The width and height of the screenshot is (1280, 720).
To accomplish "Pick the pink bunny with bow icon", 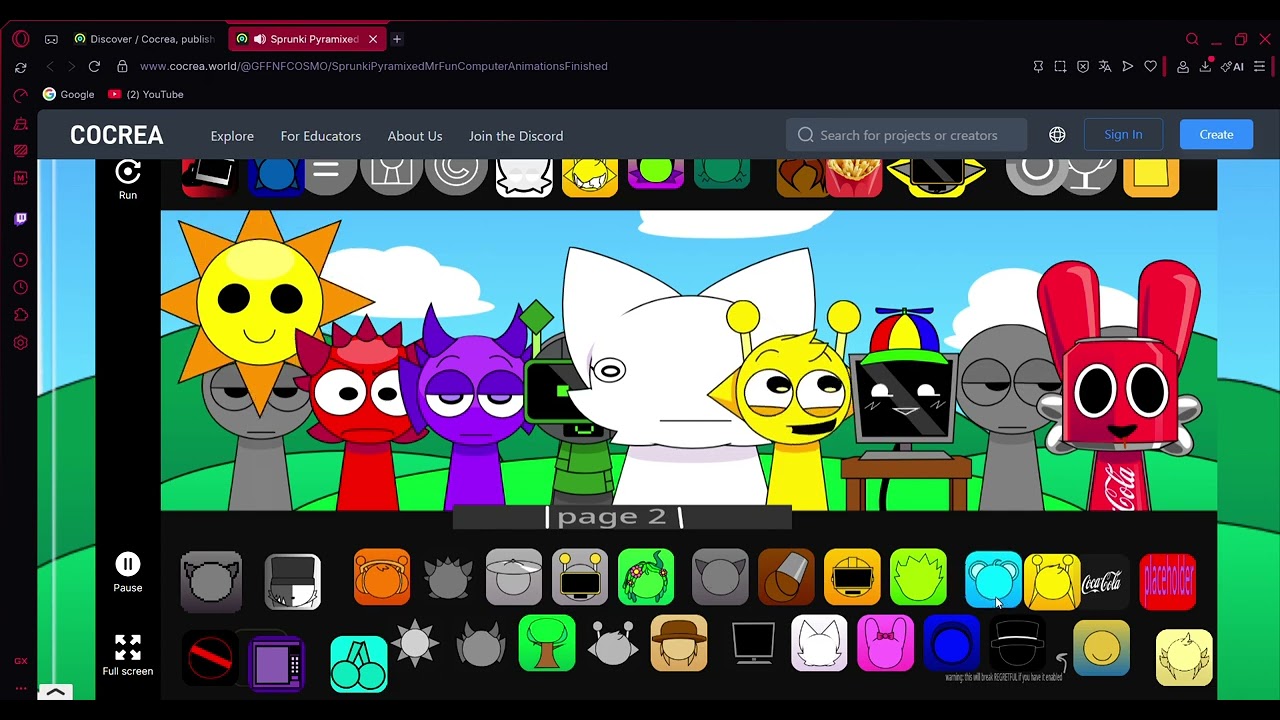I will (885, 644).
